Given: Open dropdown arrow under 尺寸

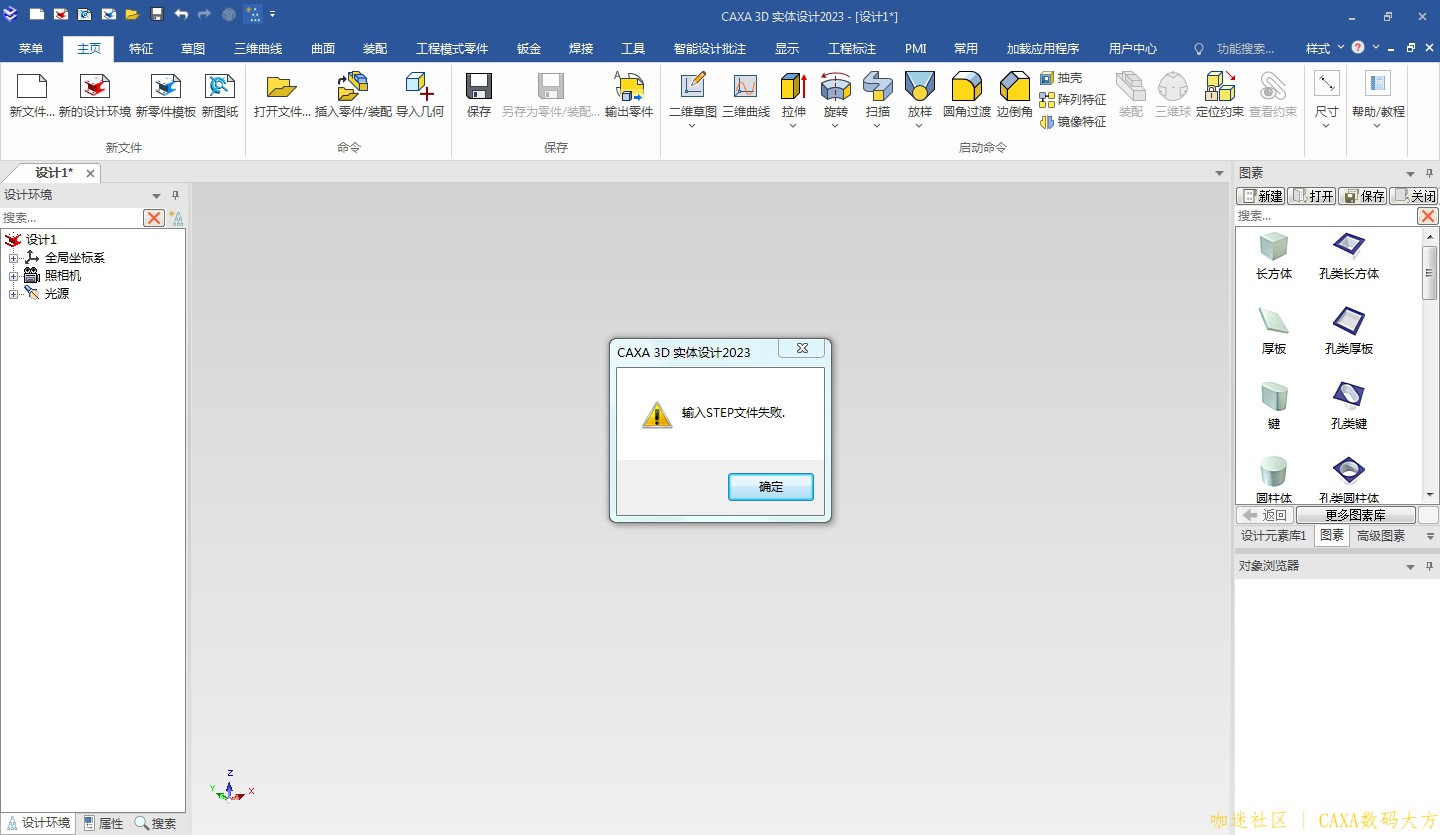Looking at the screenshot, I should tap(1327, 126).
